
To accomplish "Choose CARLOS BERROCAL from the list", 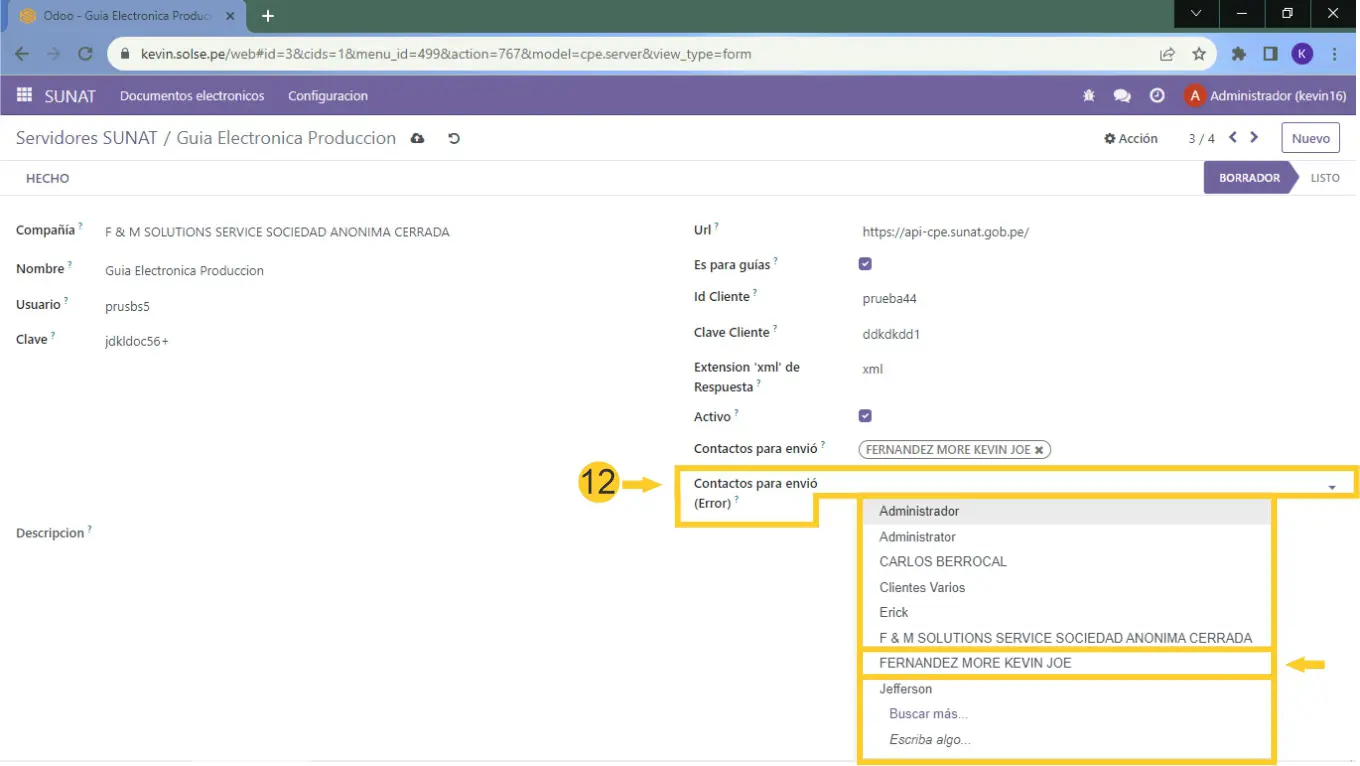I will (x=1067, y=561).
